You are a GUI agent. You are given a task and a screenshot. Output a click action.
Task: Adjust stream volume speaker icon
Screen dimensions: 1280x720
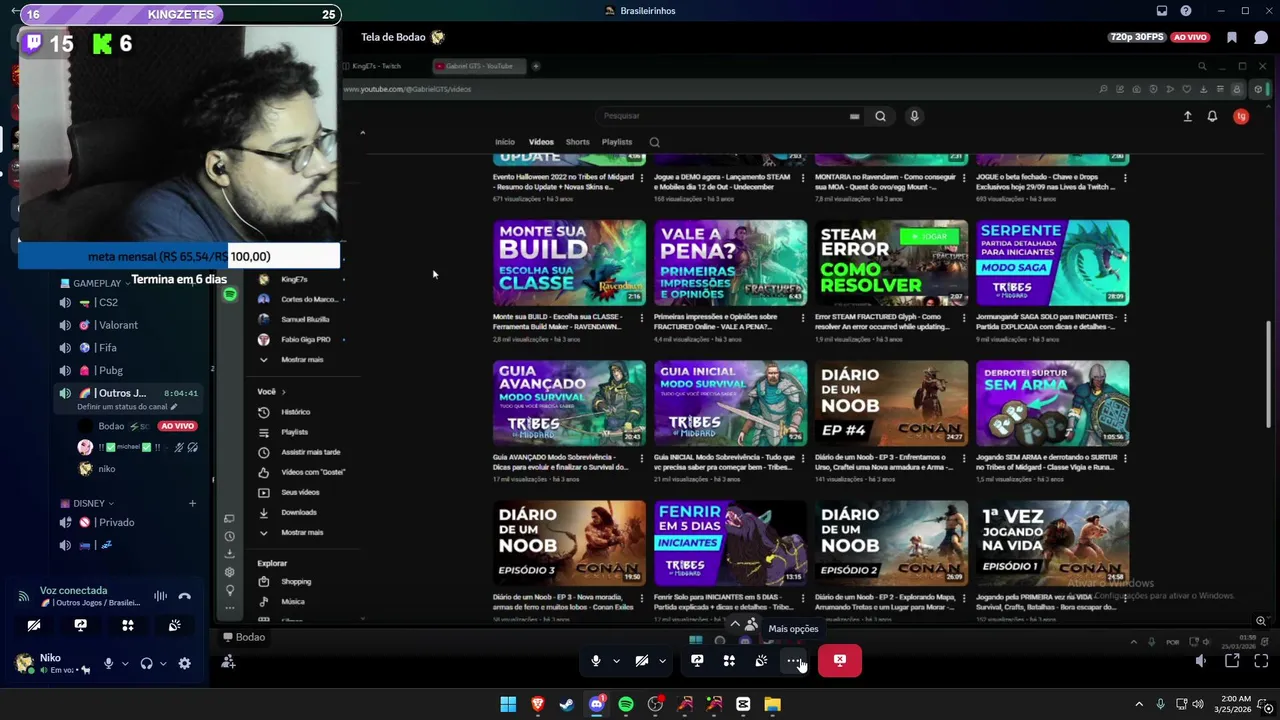coord(1201,661)
